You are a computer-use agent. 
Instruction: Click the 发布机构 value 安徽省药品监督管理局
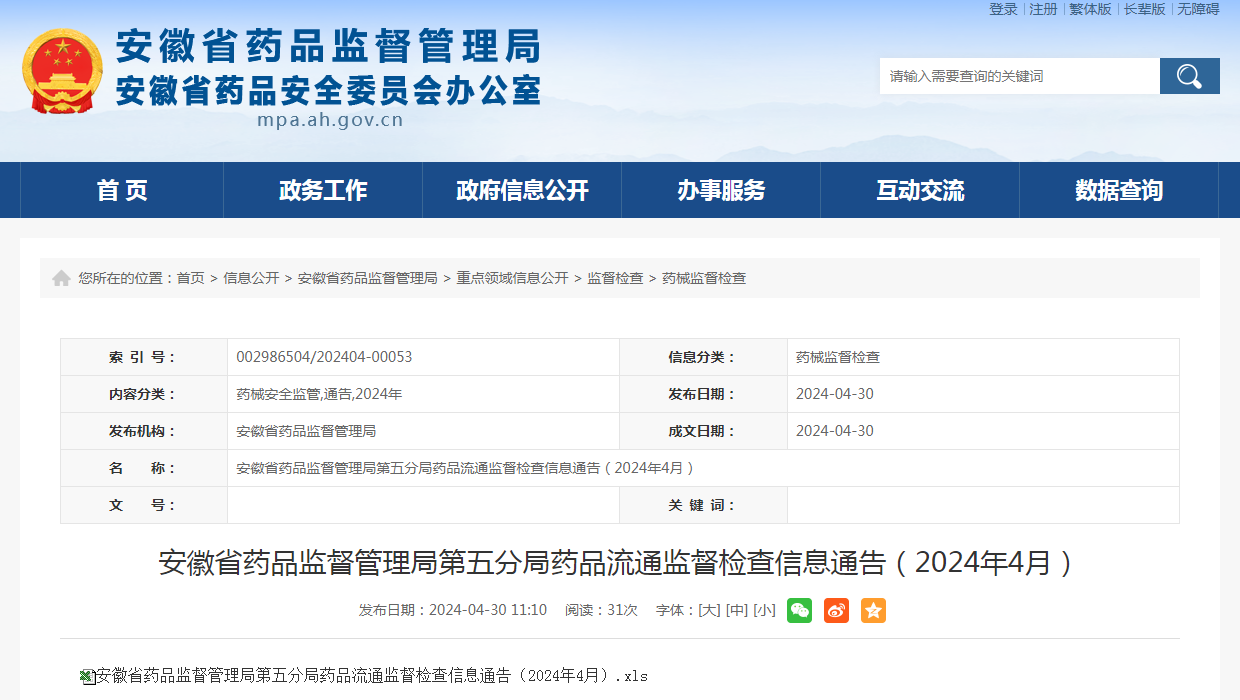[x=306, y=431]
